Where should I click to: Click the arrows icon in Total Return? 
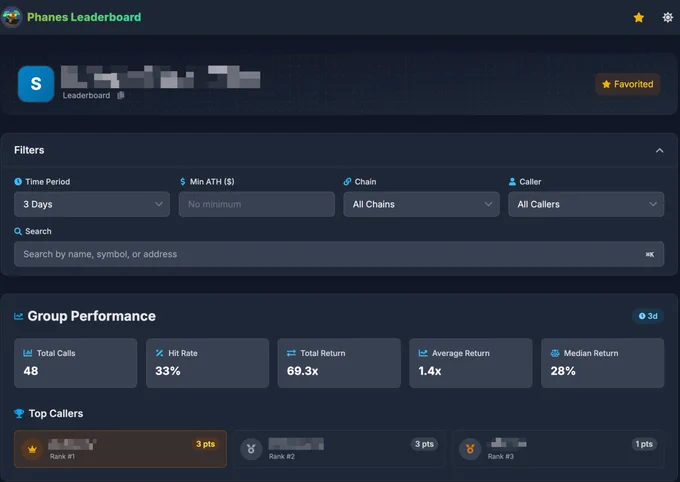[291, 353]
